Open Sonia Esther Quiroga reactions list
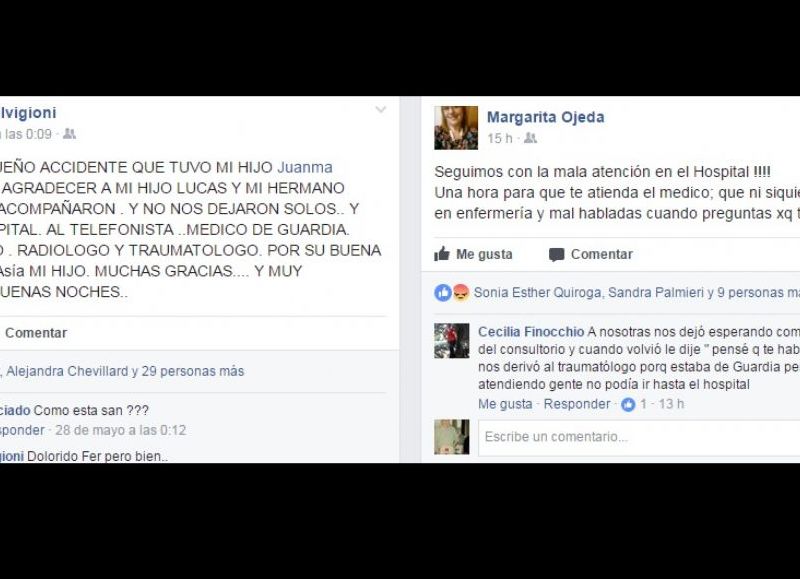800x579 pixels. [x=537, y=292]
